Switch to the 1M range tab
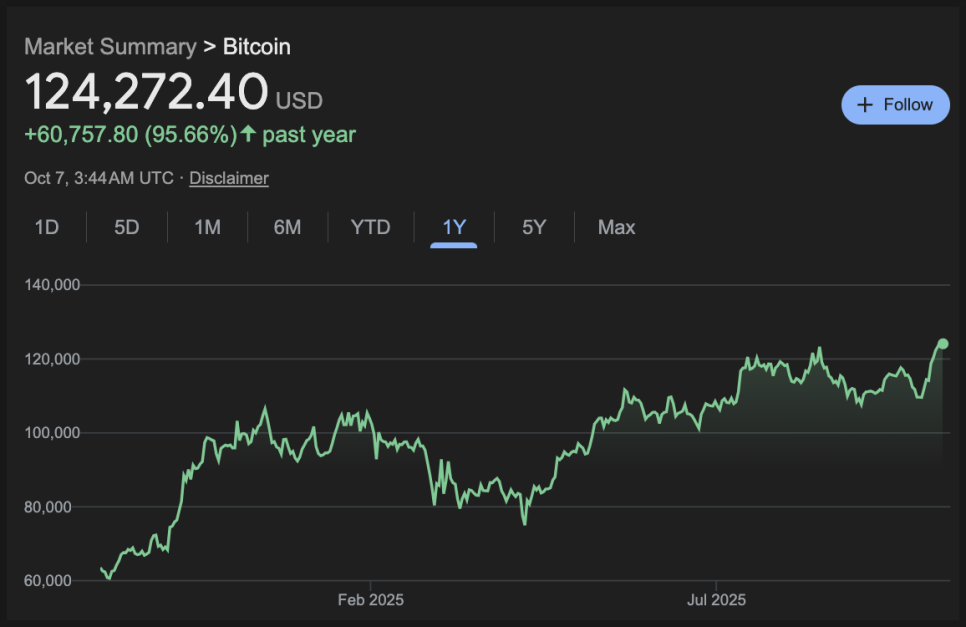The width and height of the screenshot is (966, 627). (207, 227)
